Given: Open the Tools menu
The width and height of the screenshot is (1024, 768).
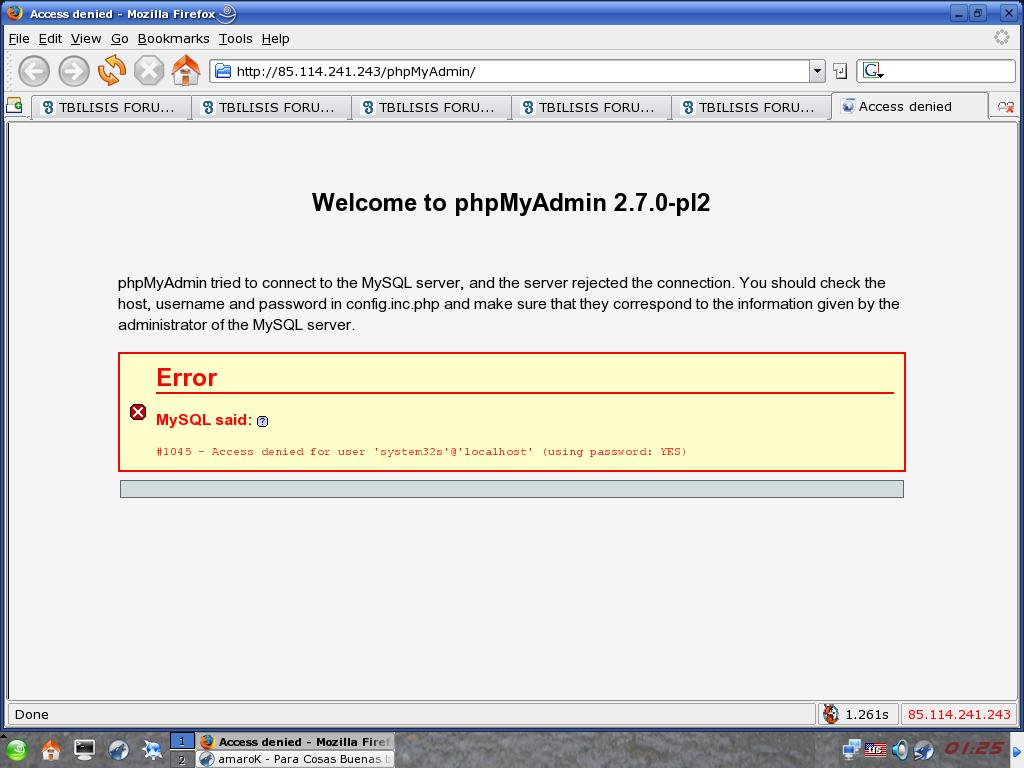Looking at the screenshot, I should pos(236,39).
